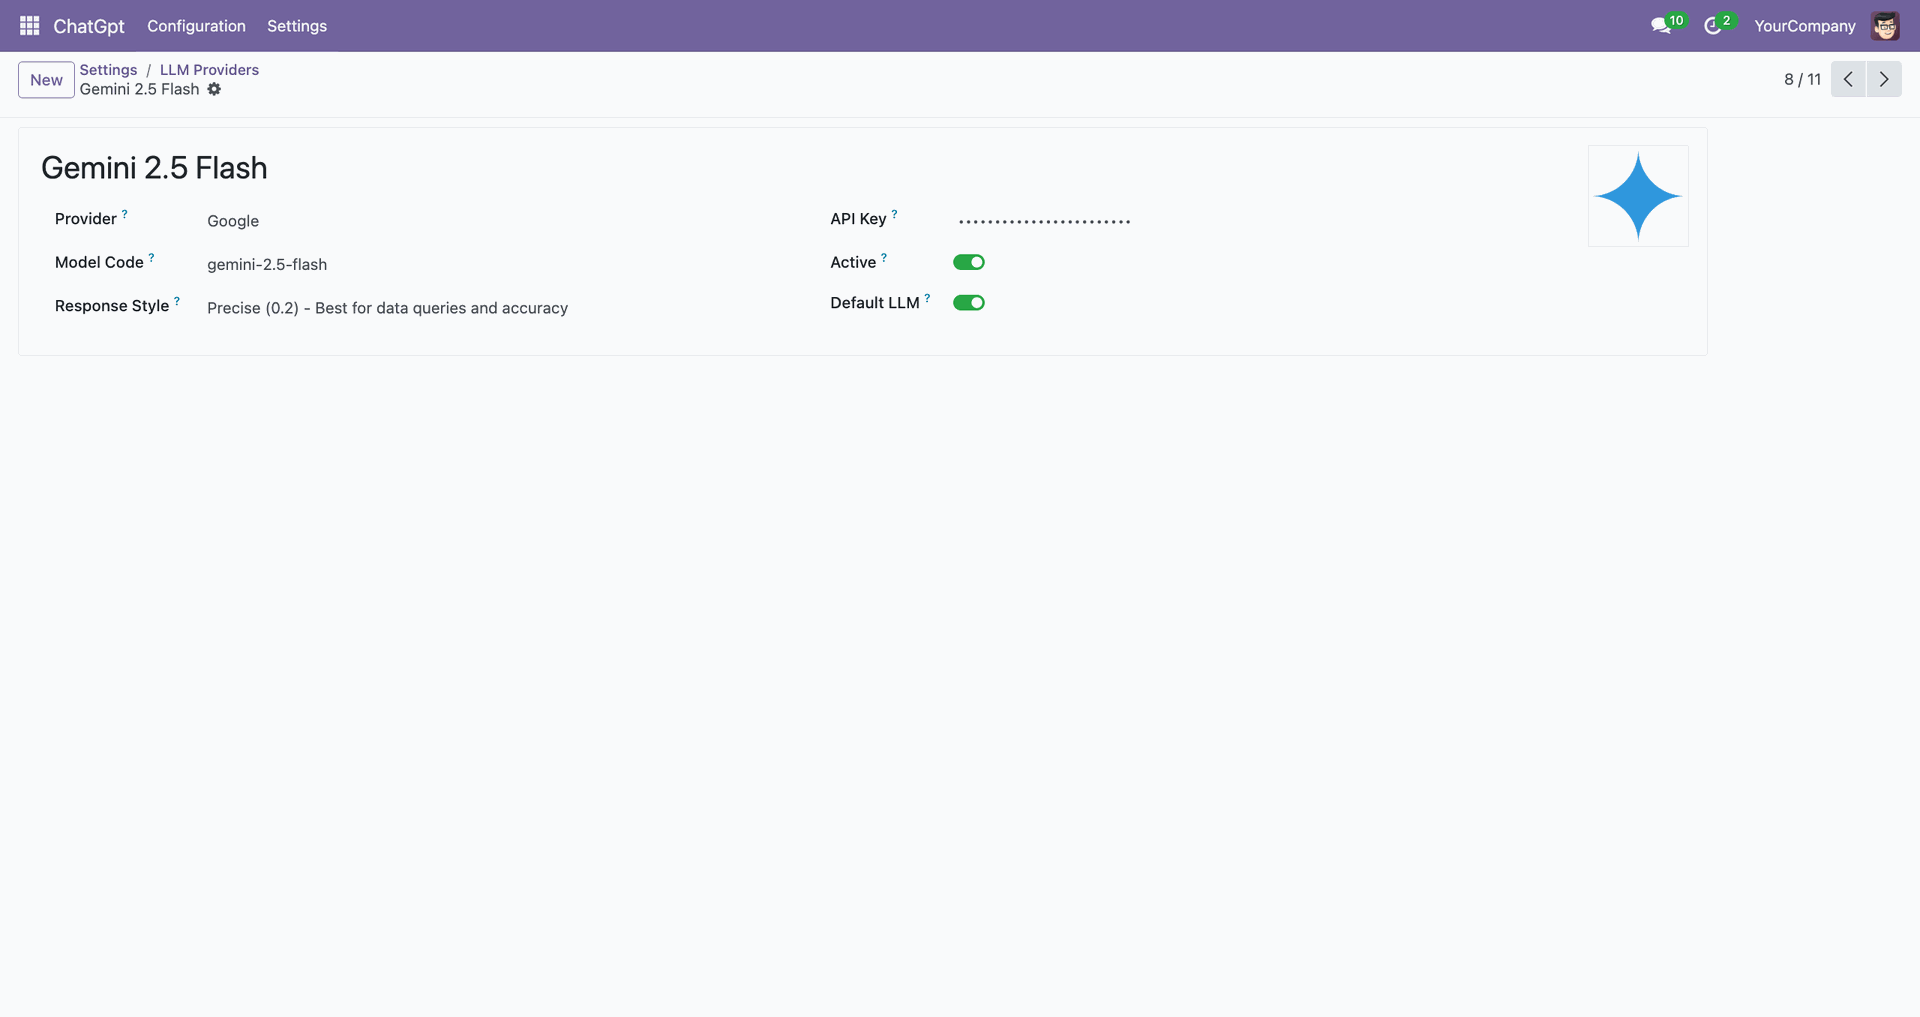Click the Model Code field label
Image resolution: width=1920 pixels, height=1017 pixels.
99,262
